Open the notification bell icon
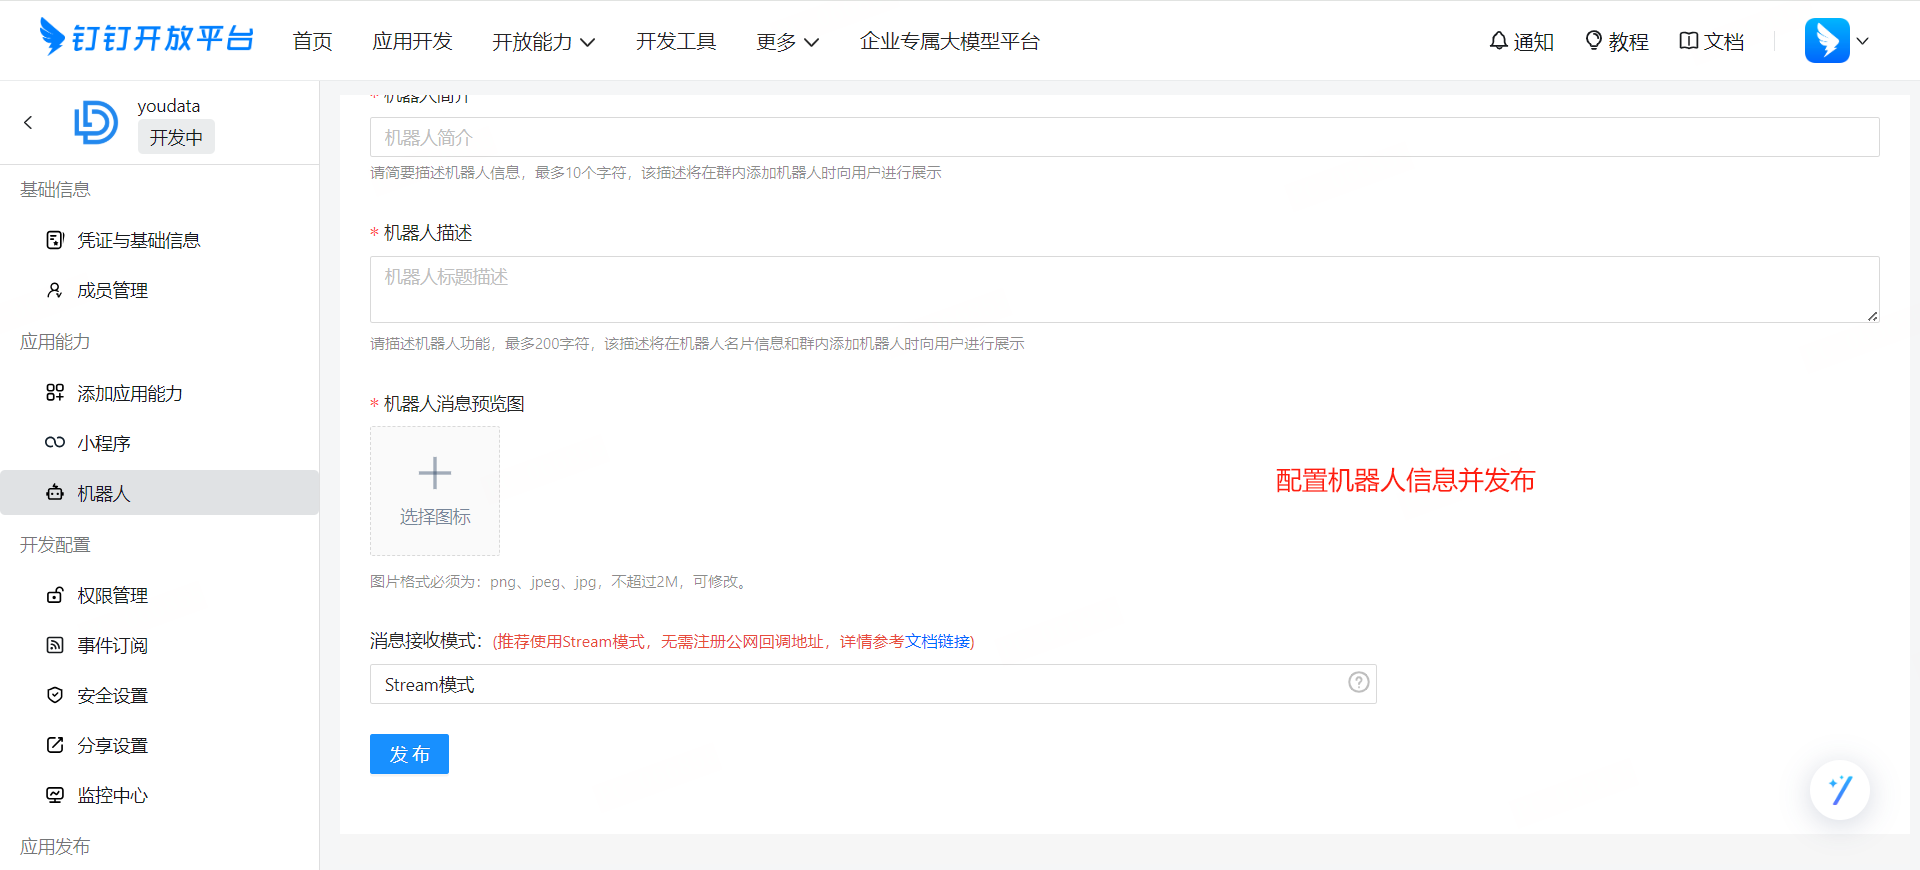Image resolution: width=1920 pixels, height=870 pixels. coord(1498,41)
